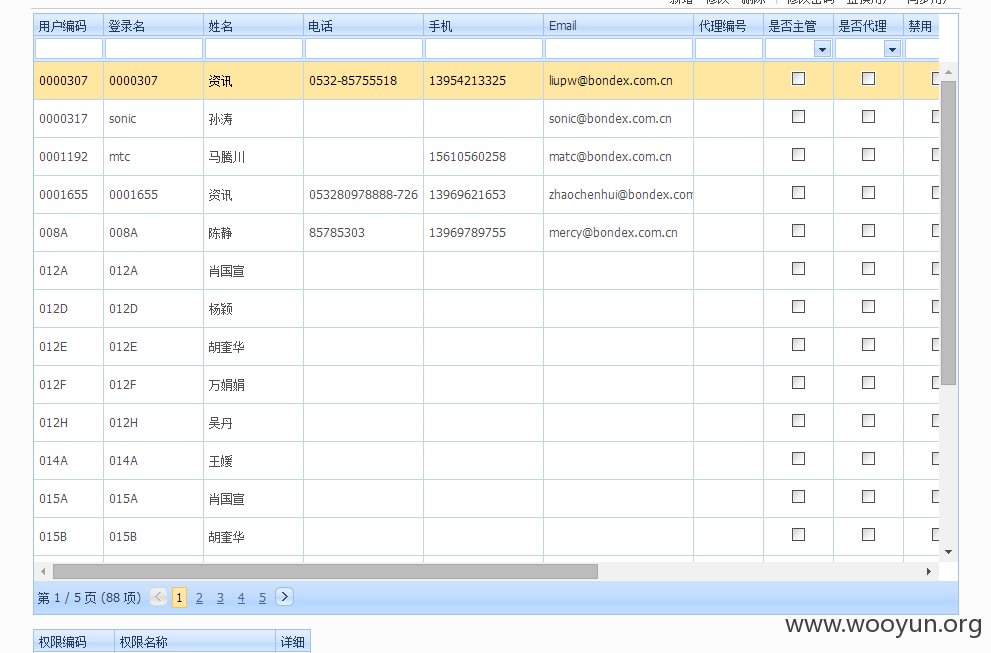Sort by 姓名 column header
The width and height of the screenshot is (991, 653).
(x=253, y=26)
